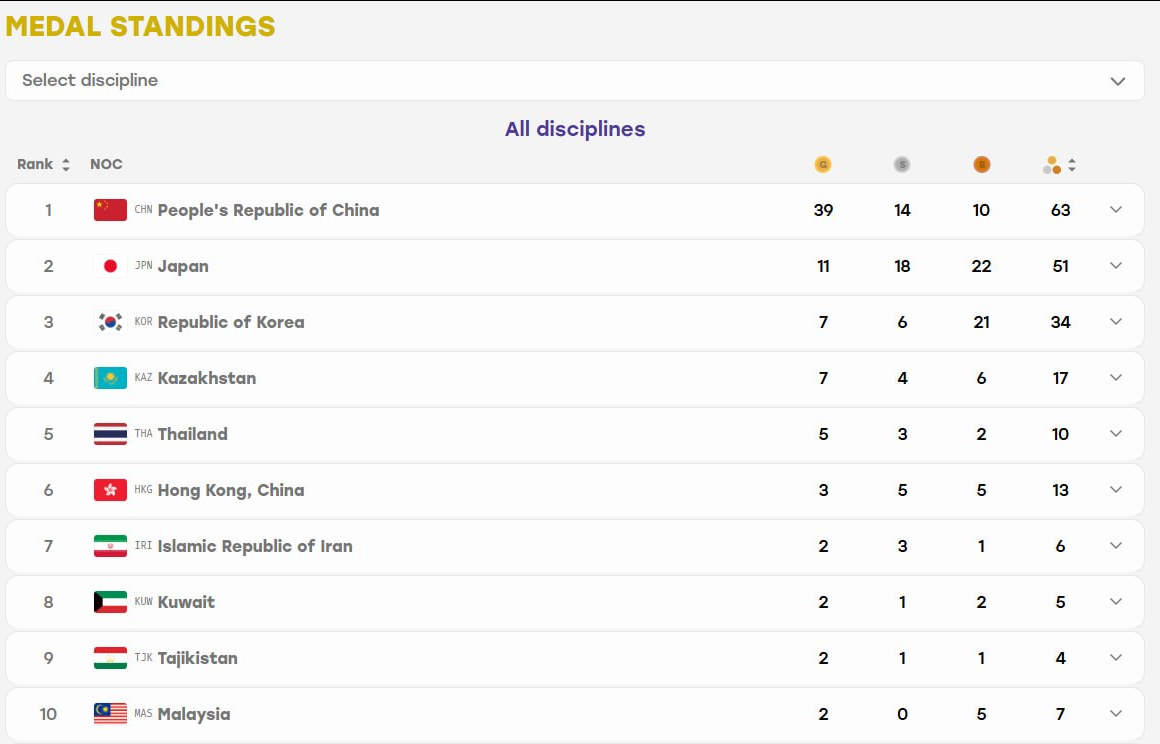Expand People's Republic of China row

coord(1116,210)
